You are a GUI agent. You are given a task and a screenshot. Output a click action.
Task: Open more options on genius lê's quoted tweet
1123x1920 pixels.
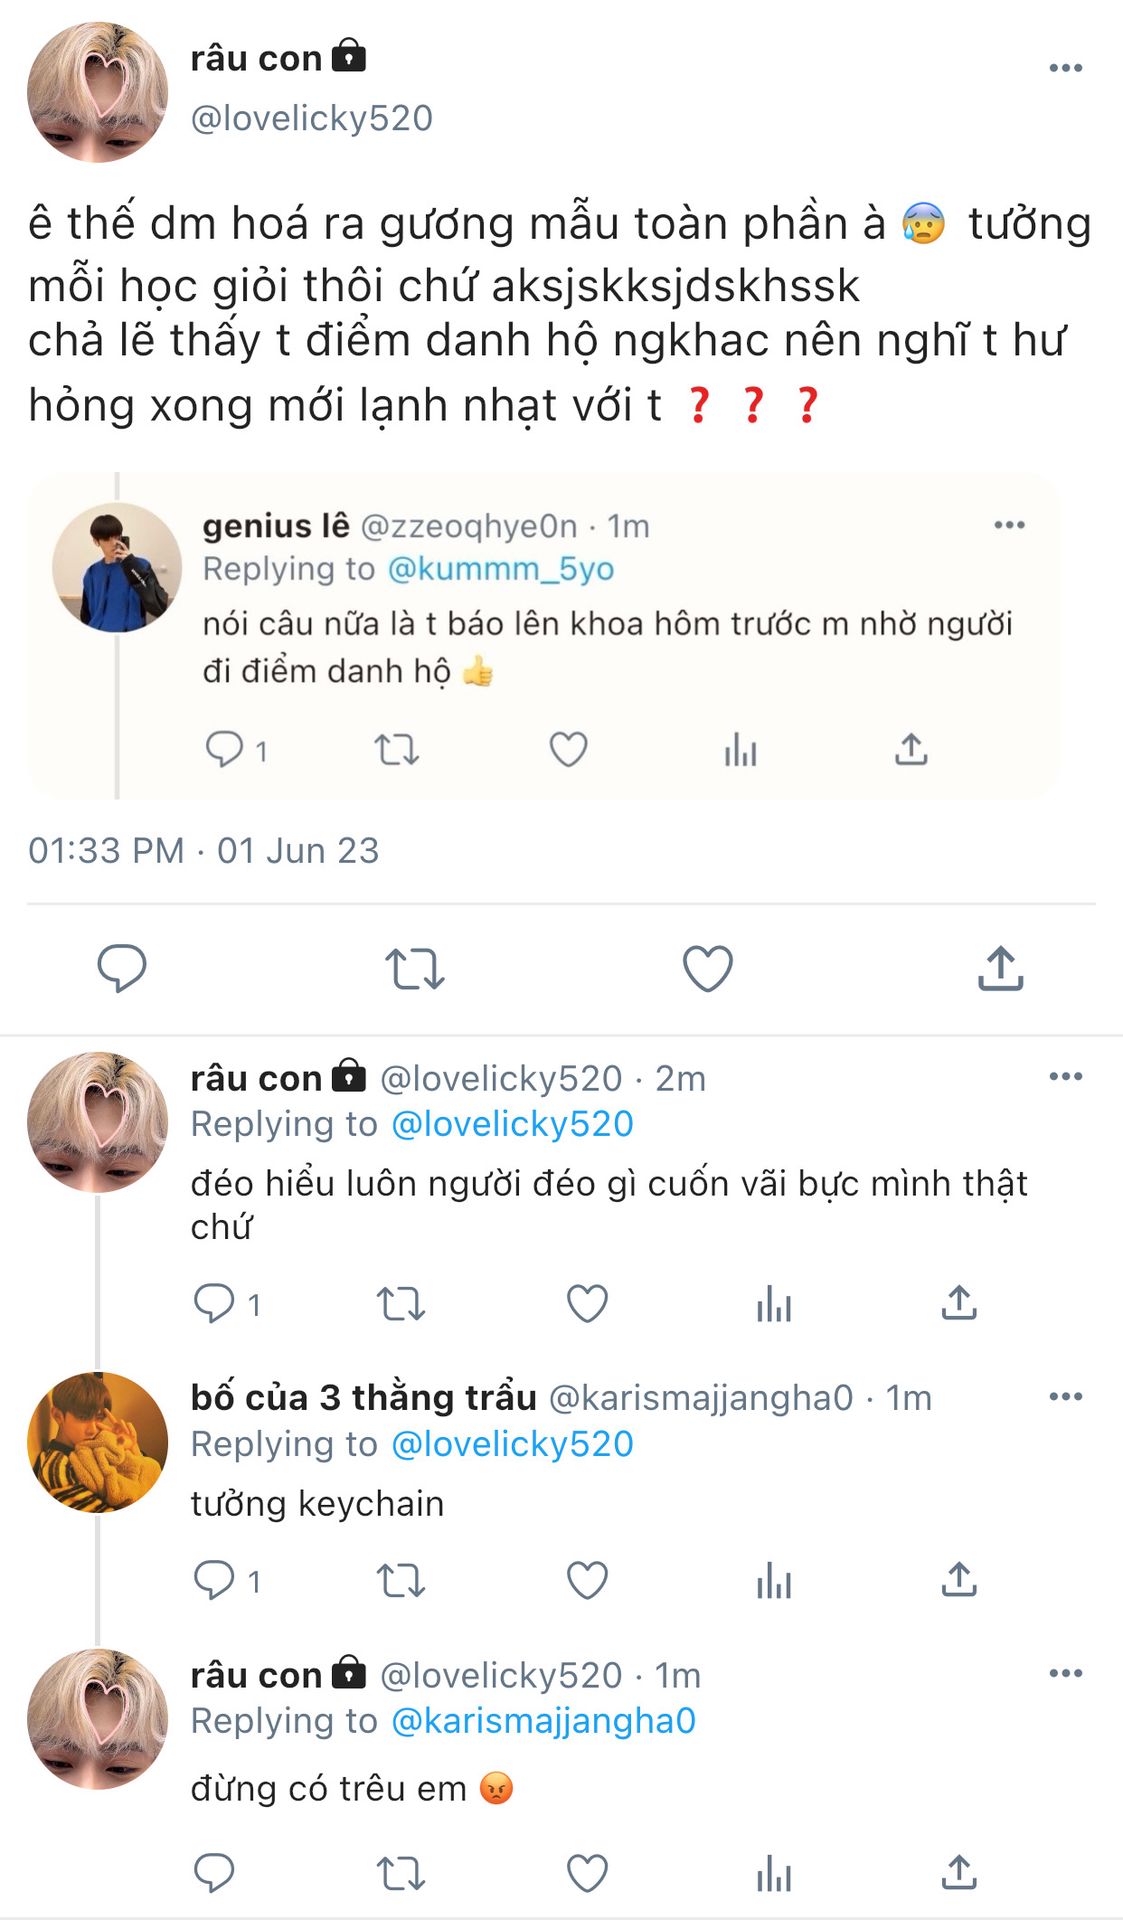[x=1009, y=525]
